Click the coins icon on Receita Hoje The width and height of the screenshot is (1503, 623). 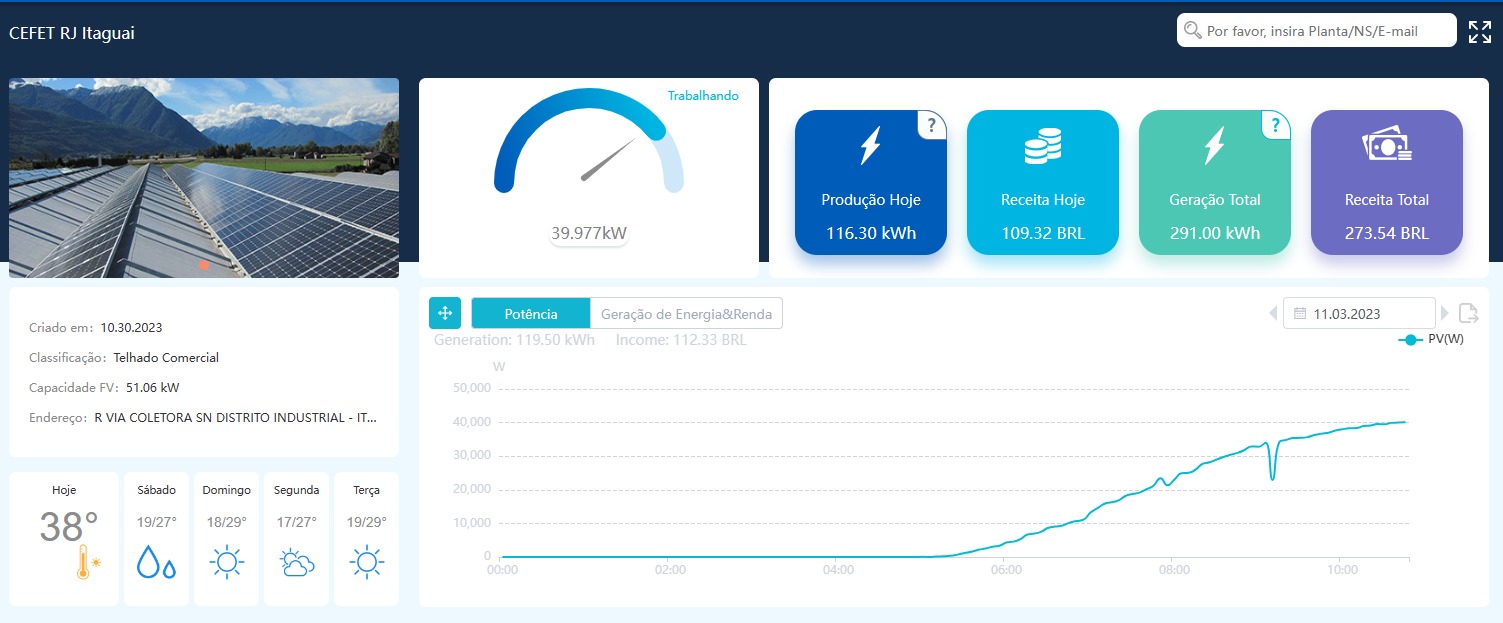pyautogui.click(x=1042, y=147)
